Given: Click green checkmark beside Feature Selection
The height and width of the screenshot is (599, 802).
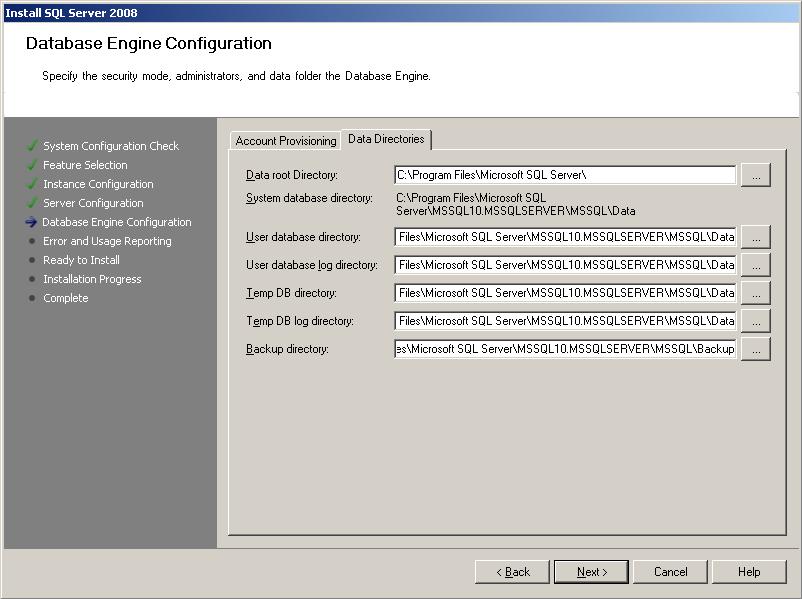Looking at the screenshot, I should click(x=32, y=165).
